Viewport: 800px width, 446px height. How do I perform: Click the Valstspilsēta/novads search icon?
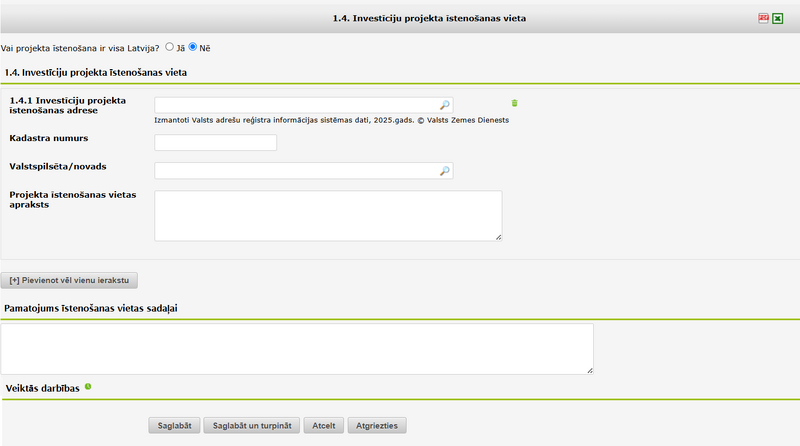click(445, 171)
